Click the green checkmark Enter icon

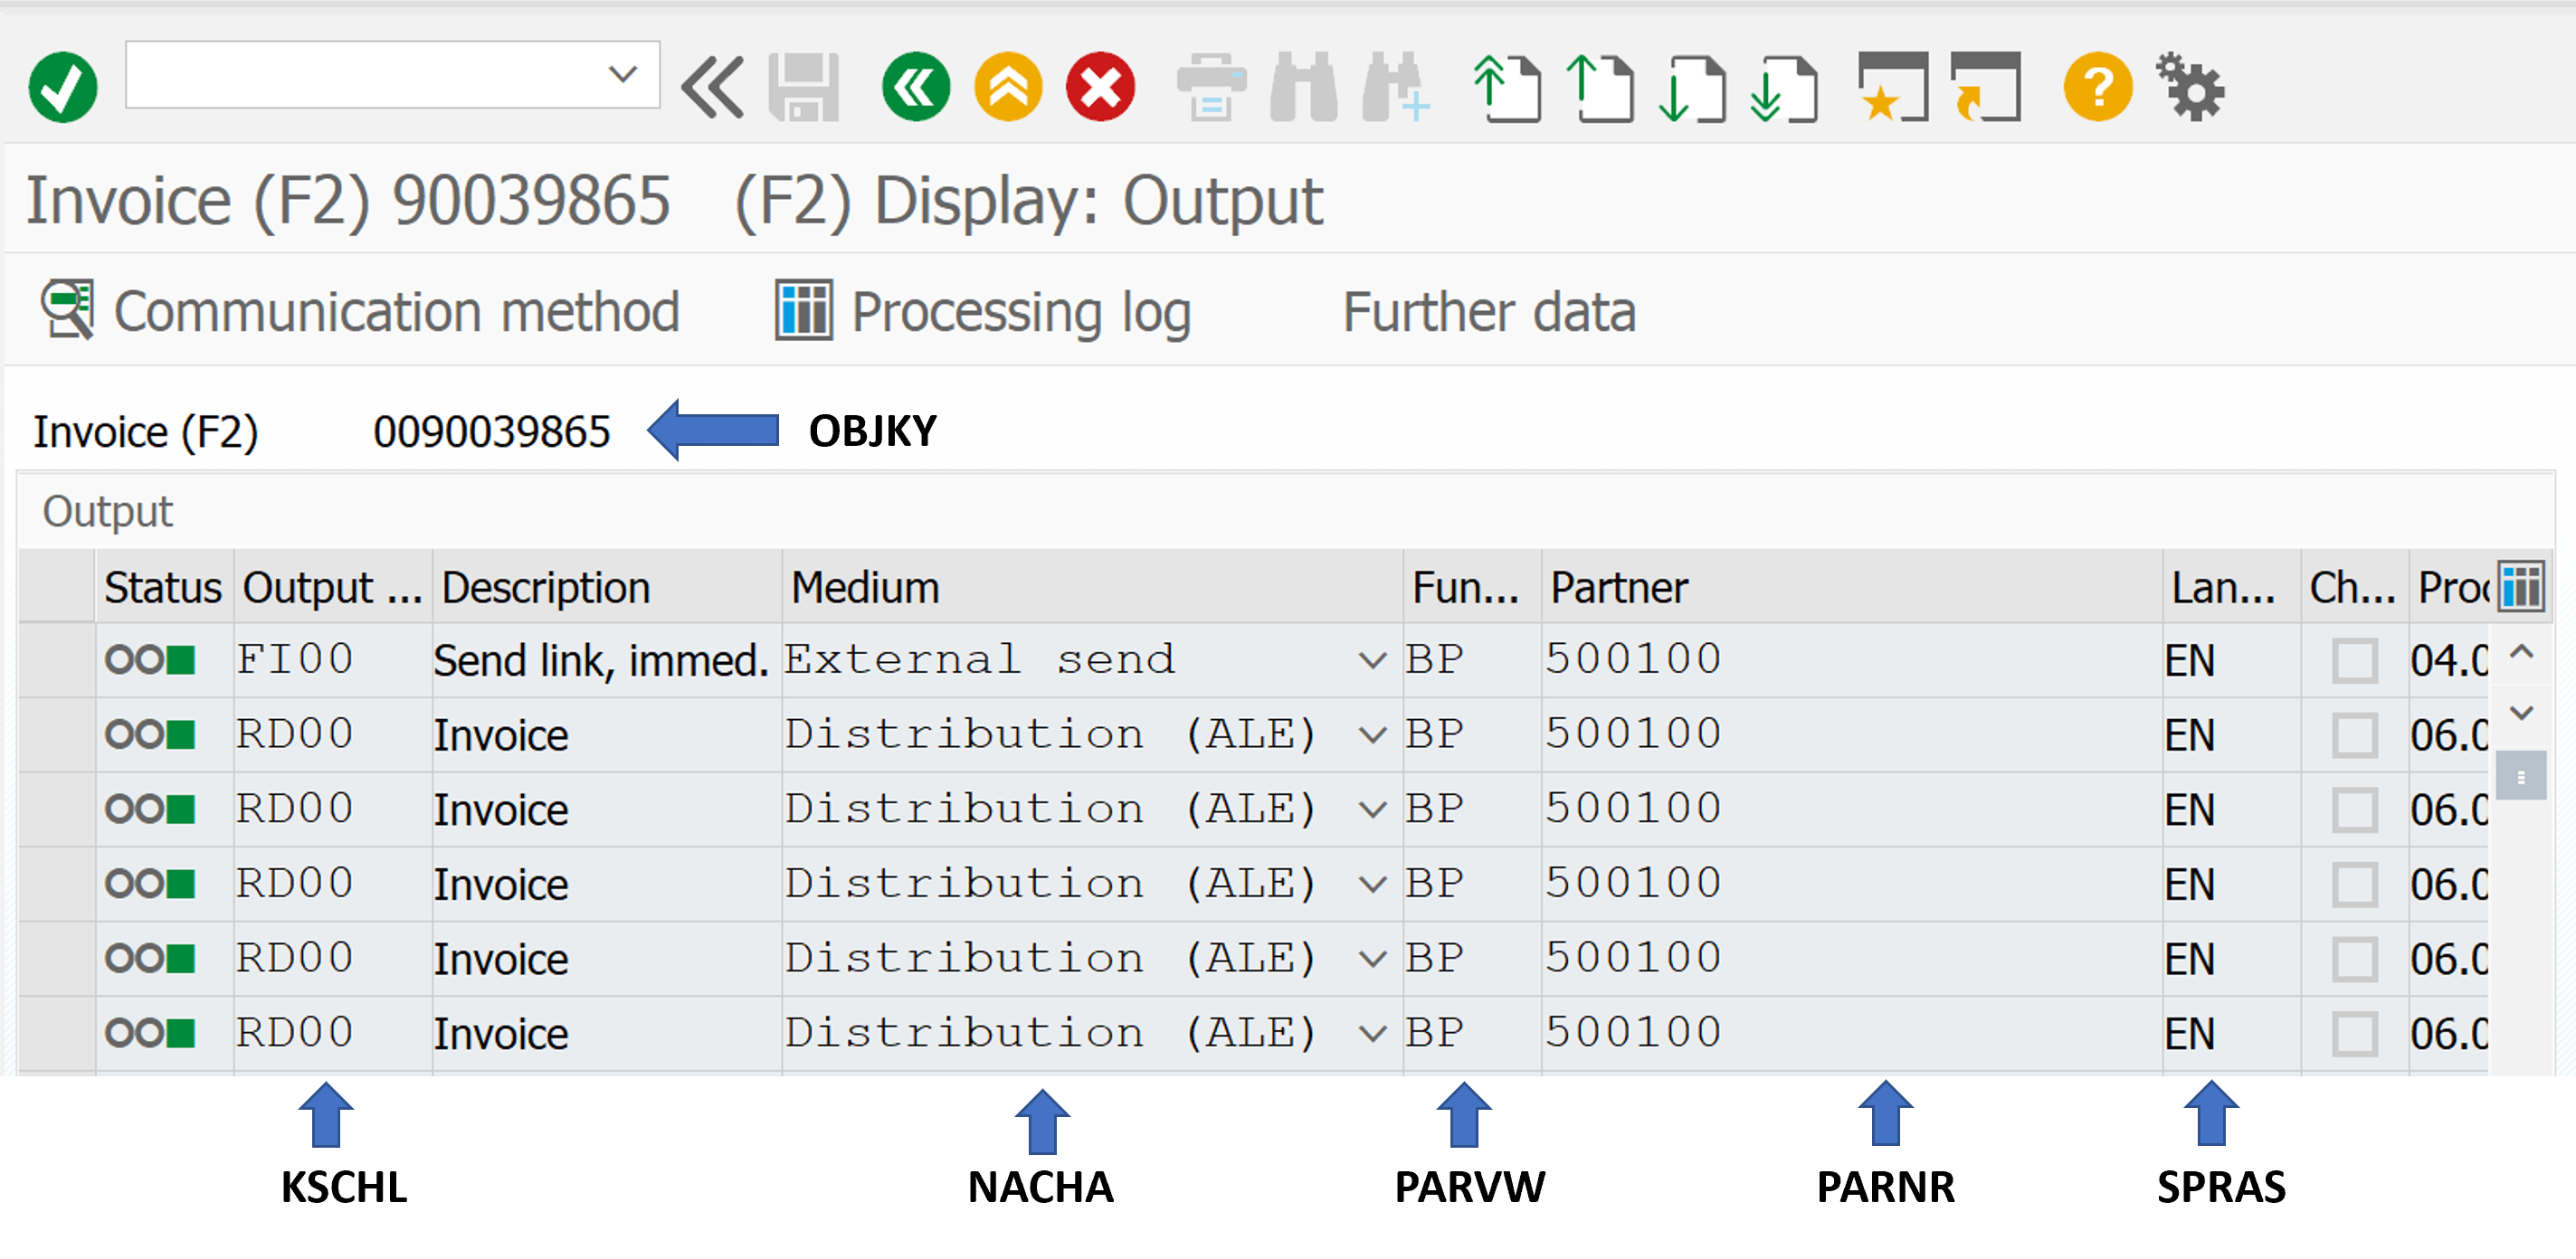coord(62,87)
